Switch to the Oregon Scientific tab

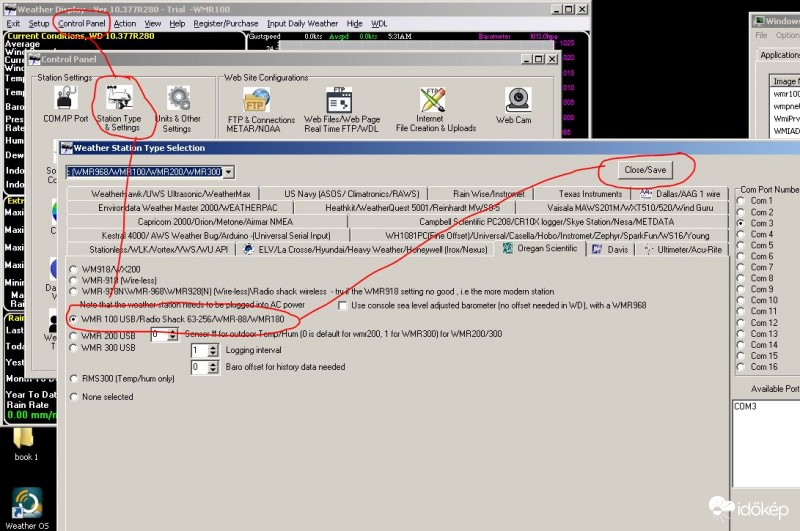pyautogui.click(x=540, y=248)
